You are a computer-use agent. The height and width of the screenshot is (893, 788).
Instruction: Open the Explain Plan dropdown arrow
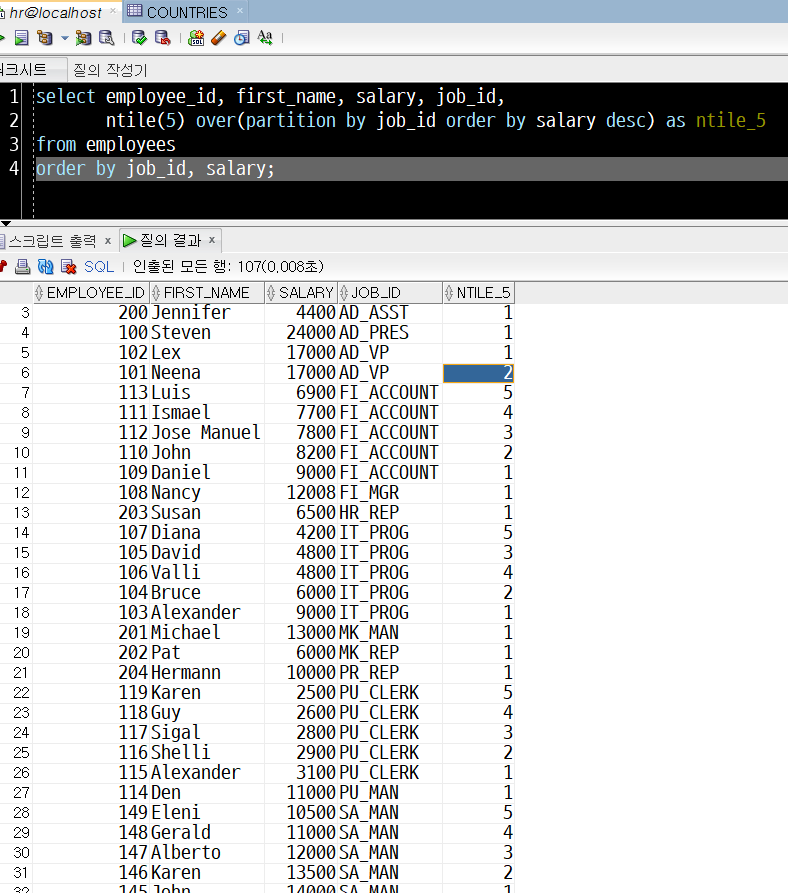pos(65,38)
